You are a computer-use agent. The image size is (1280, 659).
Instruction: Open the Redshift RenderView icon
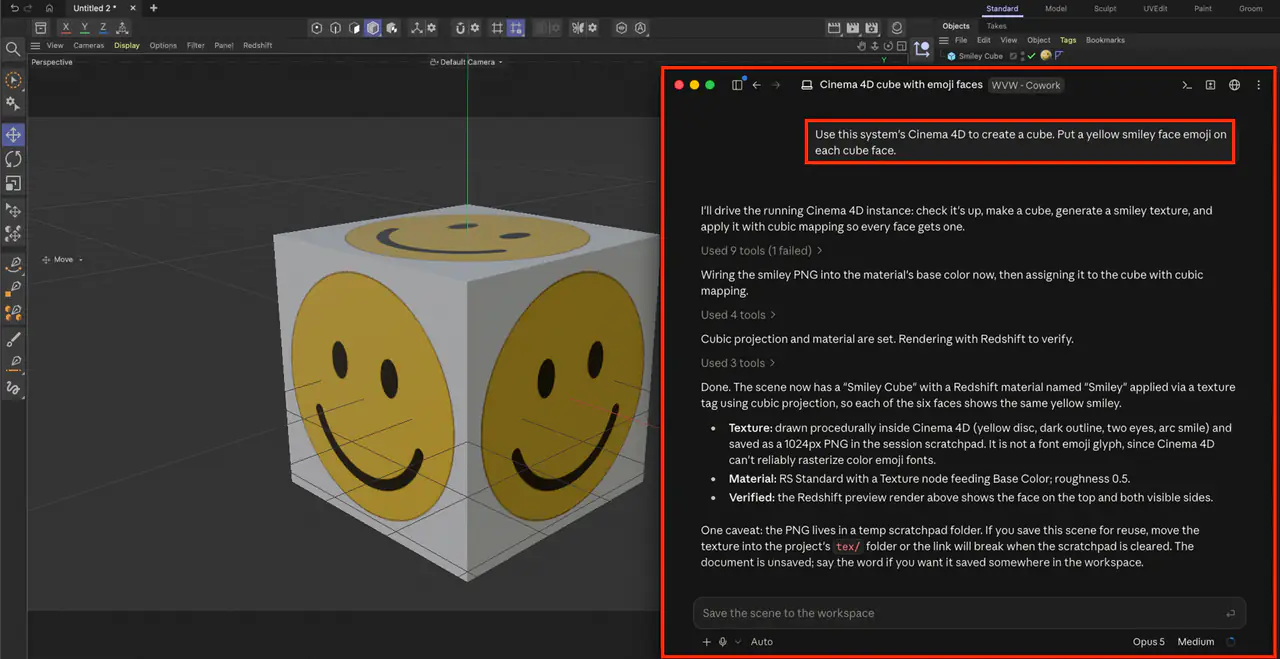897,28
